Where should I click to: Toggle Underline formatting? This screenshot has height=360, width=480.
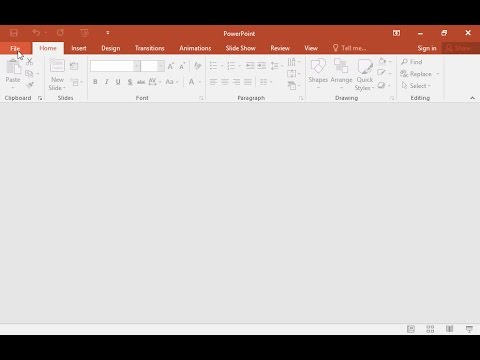[x=118, y=82]
